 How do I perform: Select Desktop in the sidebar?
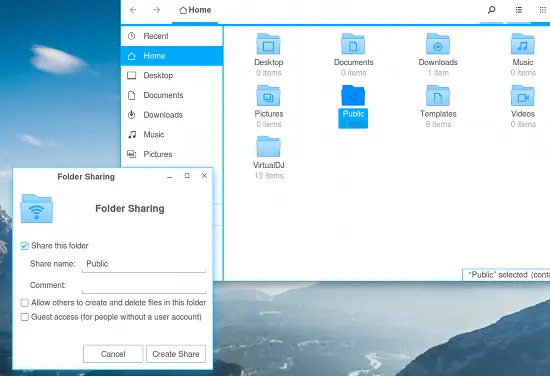click(x=172, y=75)
